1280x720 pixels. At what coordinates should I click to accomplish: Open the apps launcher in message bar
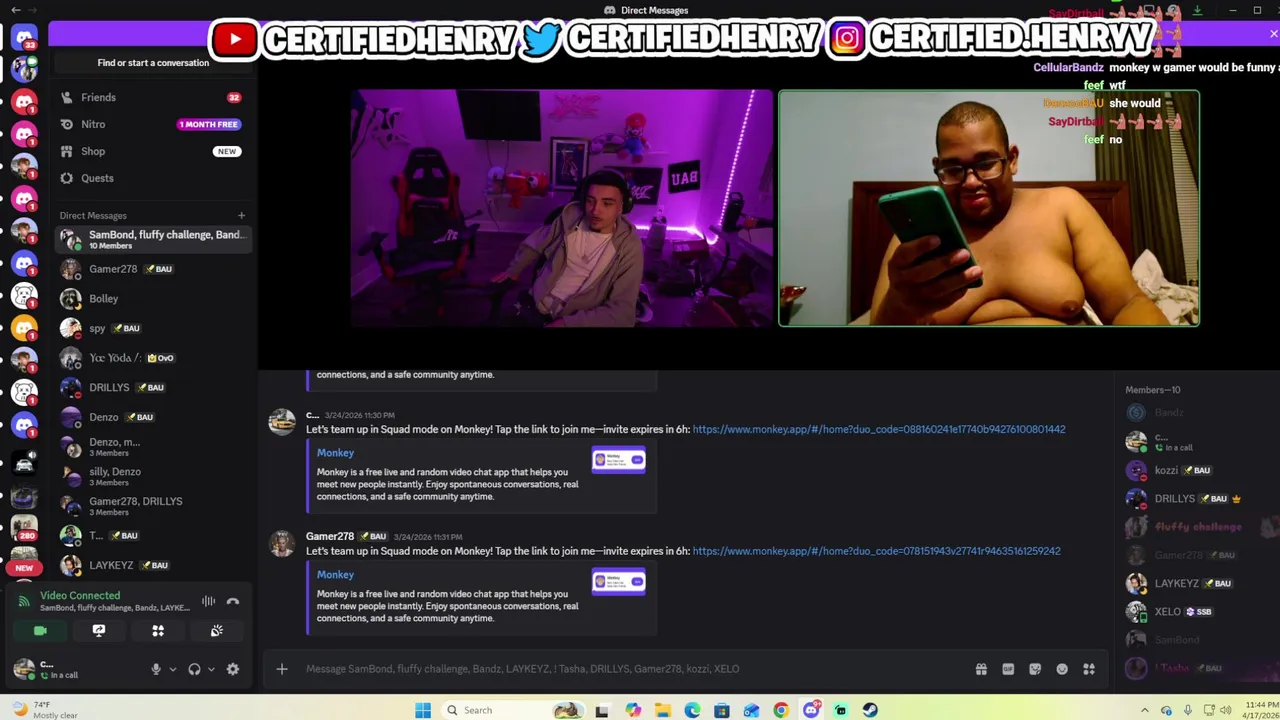click(1089, 669)
